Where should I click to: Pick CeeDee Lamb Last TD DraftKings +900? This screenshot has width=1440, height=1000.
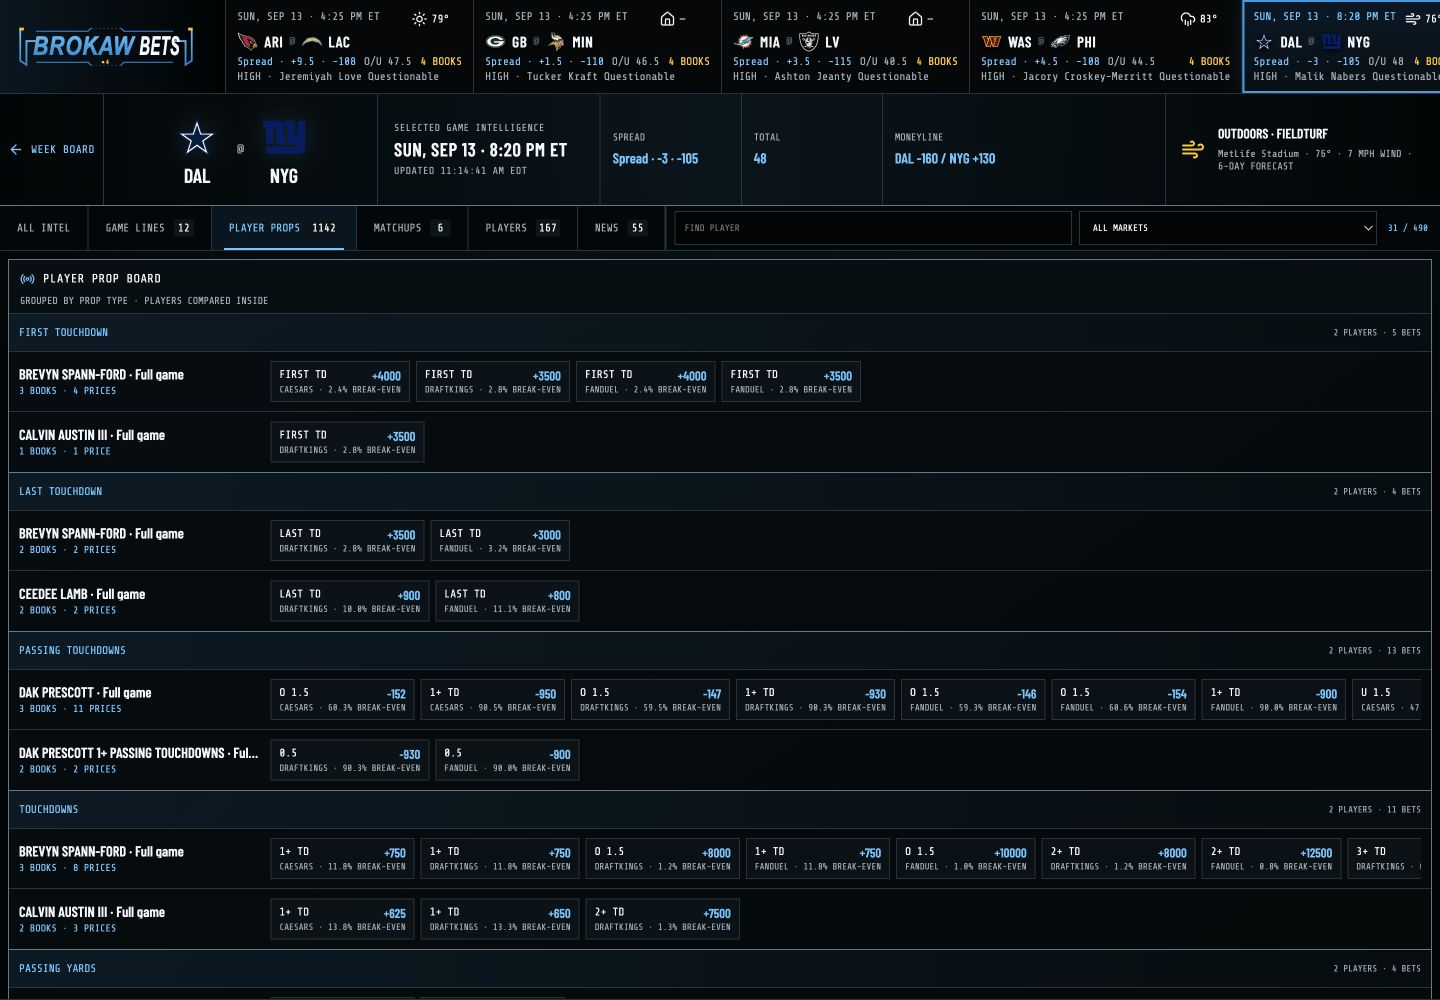click(350, 601)
